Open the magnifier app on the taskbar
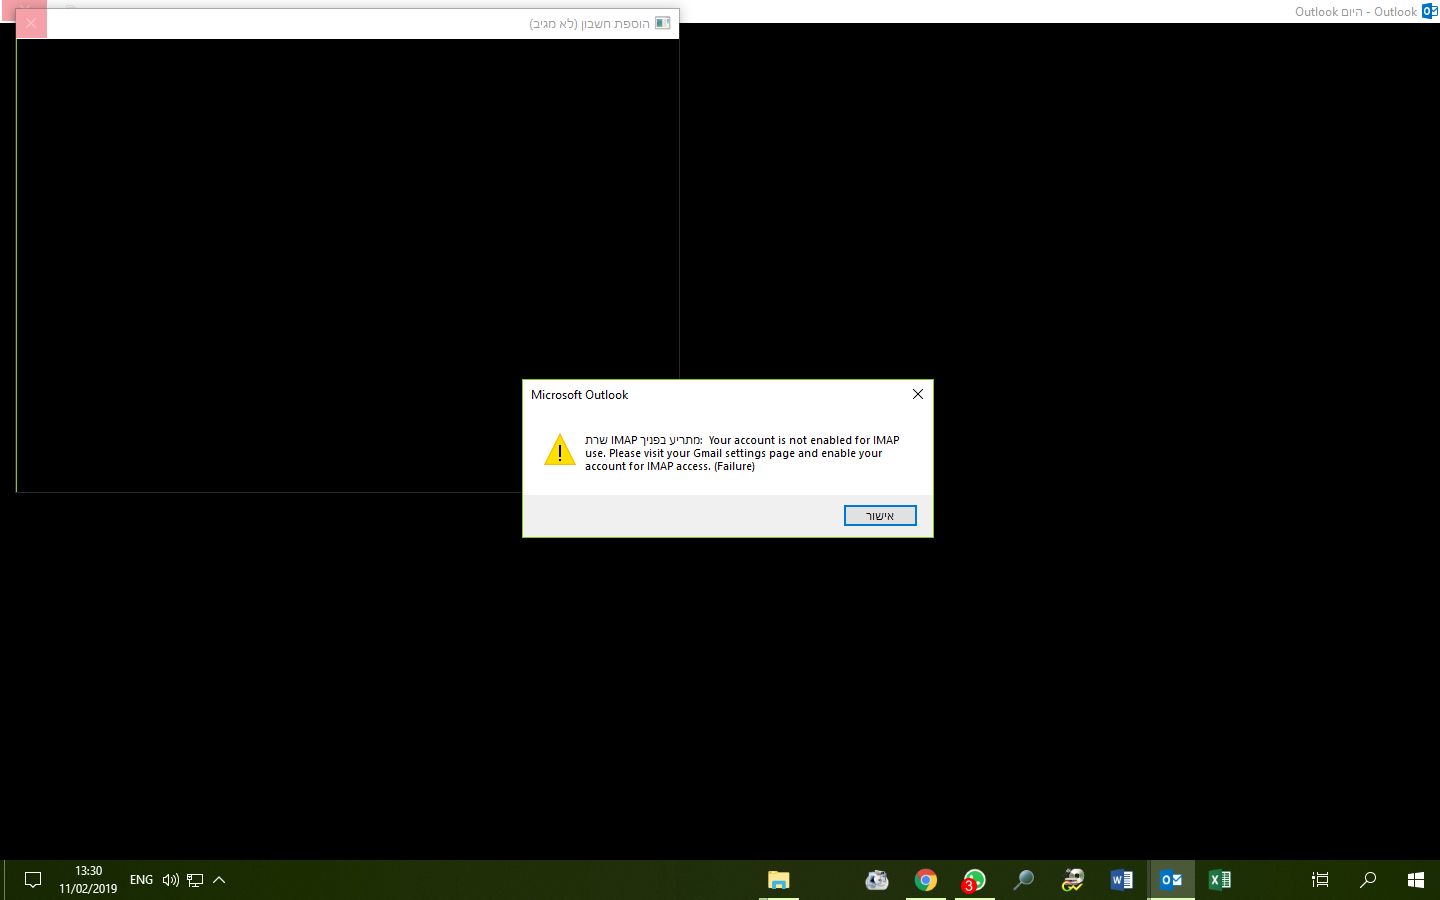This screenshot has height=900, width=1440. click(x=1023, y=880)
